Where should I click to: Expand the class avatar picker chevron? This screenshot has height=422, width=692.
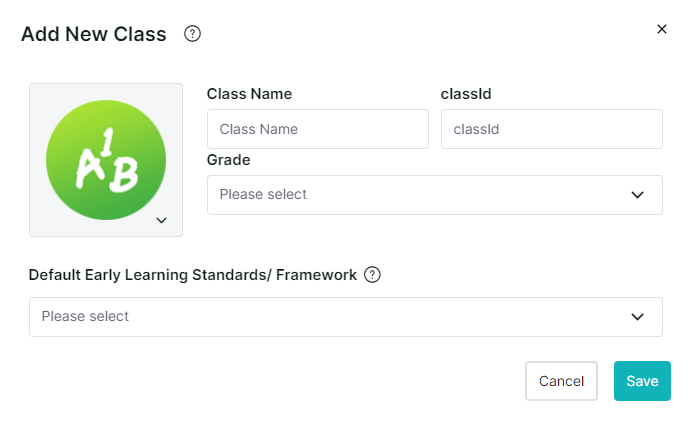[x=162, y=220]
